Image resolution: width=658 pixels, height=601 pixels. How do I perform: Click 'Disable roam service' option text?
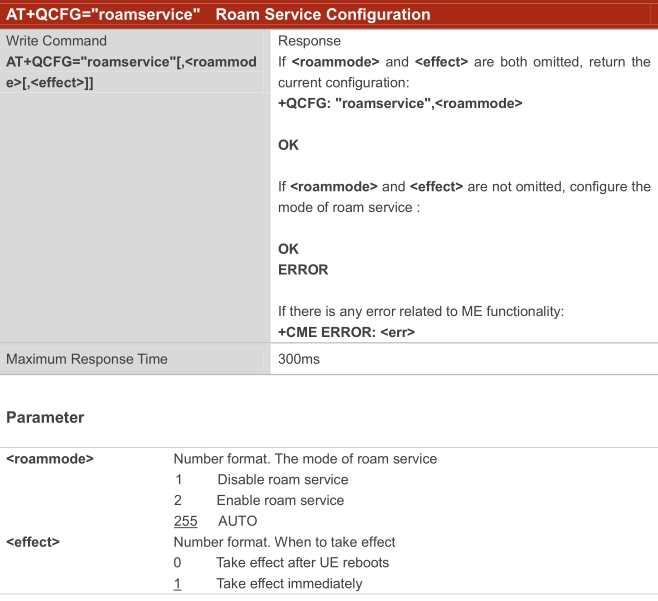283,479
